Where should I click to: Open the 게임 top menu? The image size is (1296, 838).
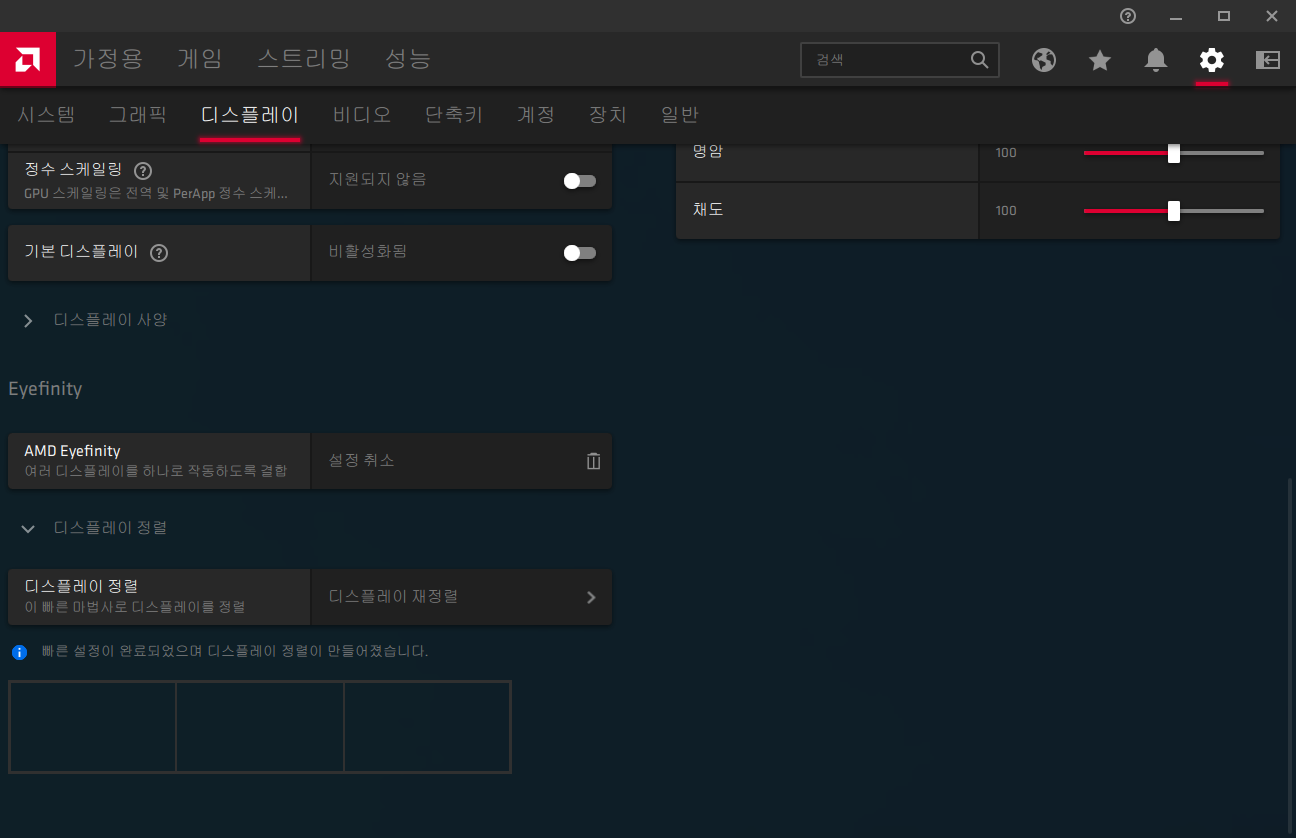[200, 59]
